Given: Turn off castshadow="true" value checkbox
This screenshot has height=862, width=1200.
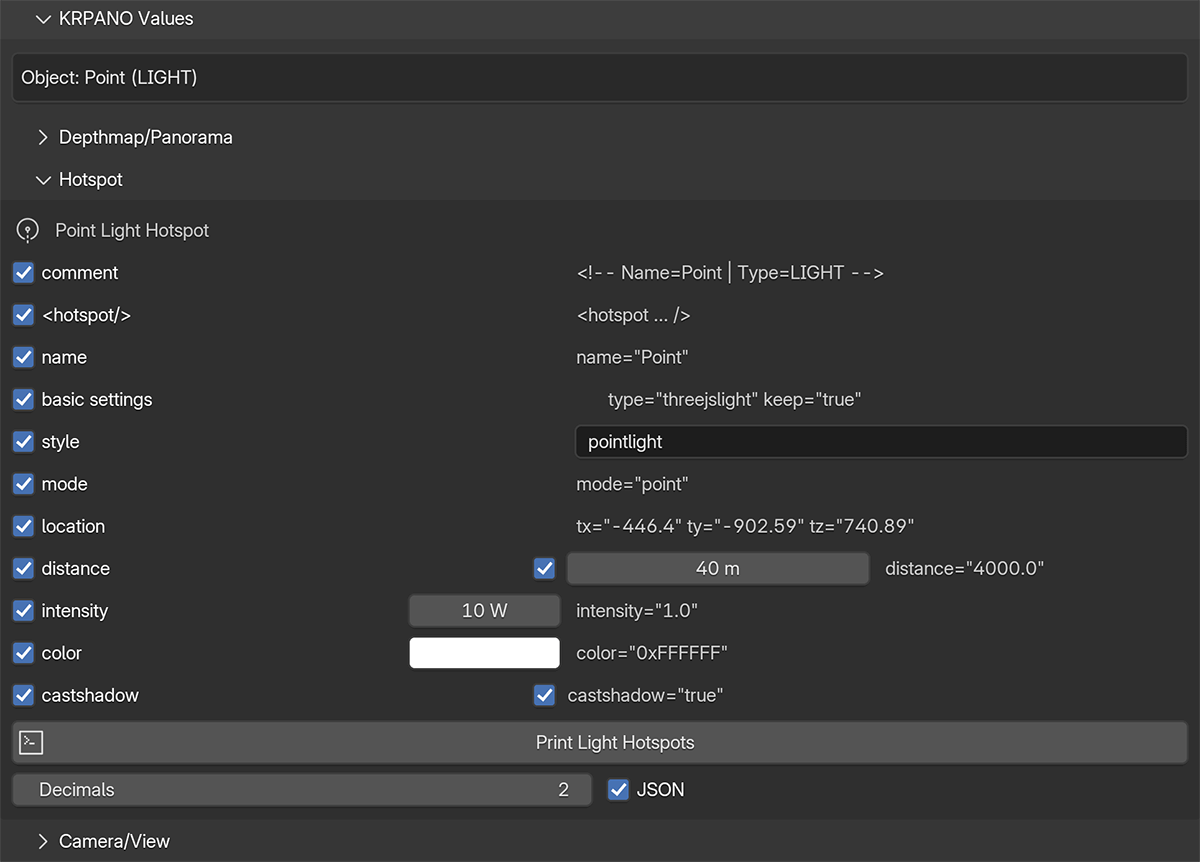Looking at the screenshot, I should click(545, 695).
